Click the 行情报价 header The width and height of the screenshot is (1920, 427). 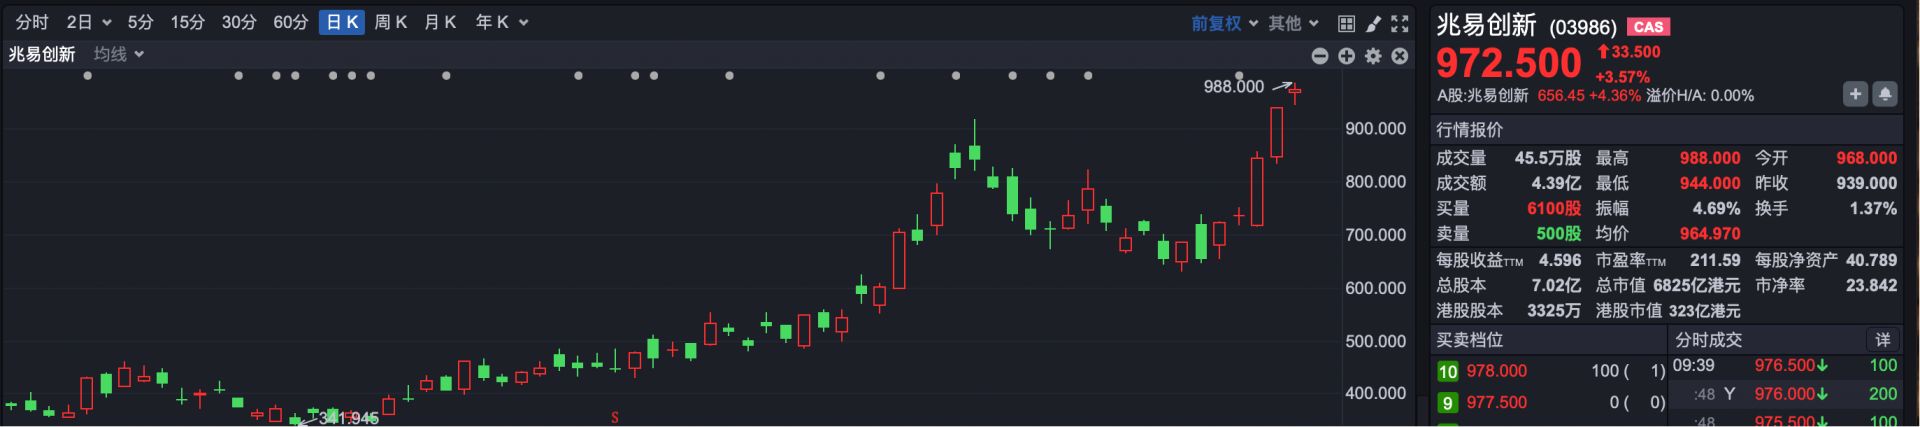(1469, 130)
